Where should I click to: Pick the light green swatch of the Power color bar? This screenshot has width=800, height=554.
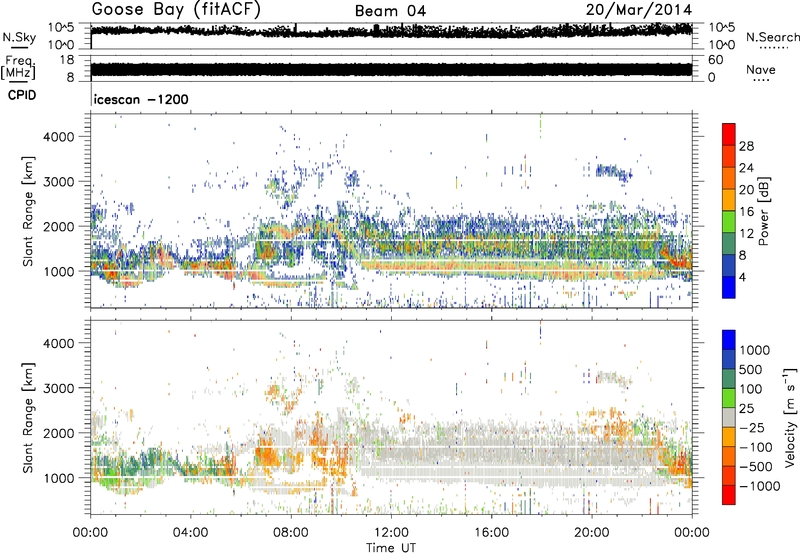(x=729, y=222)
